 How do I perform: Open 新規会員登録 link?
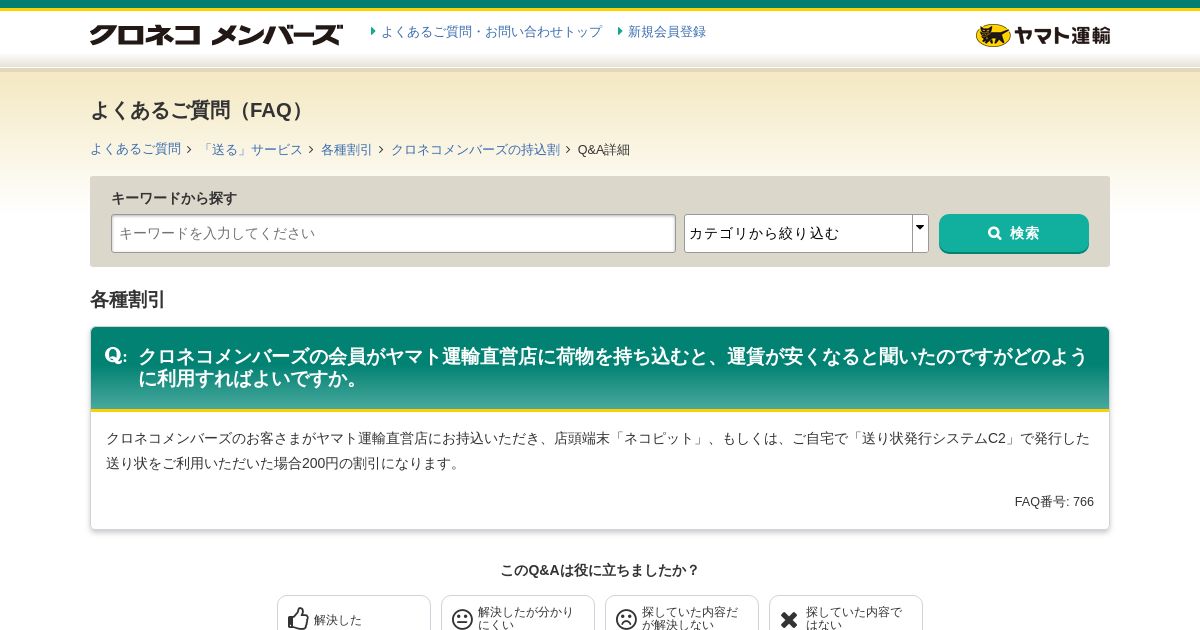click(667, 32)
